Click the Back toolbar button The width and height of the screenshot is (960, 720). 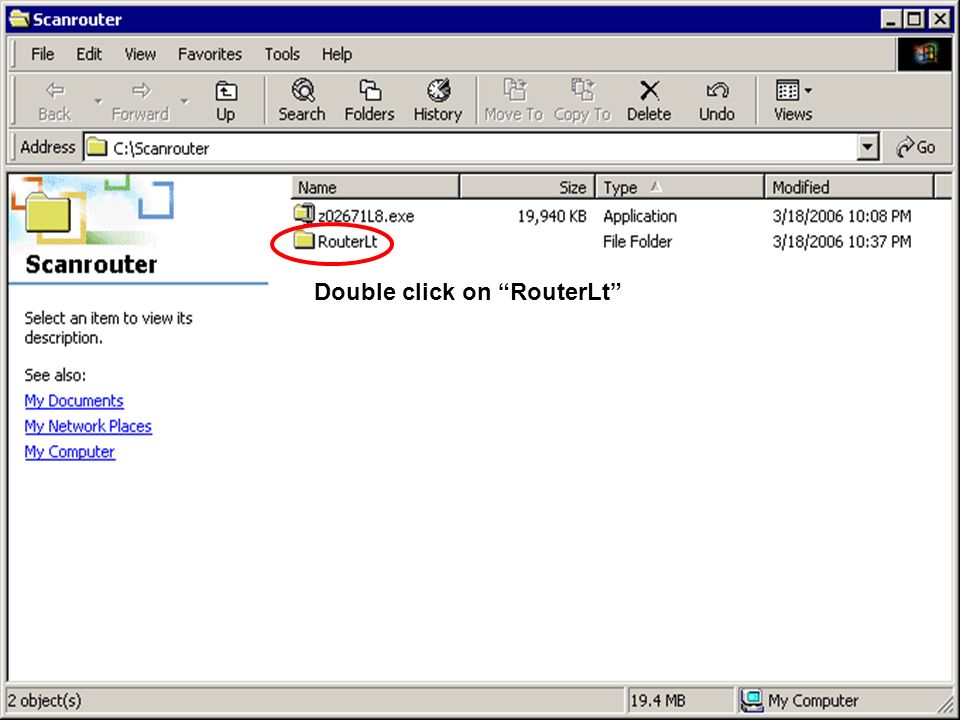[54, 101]
